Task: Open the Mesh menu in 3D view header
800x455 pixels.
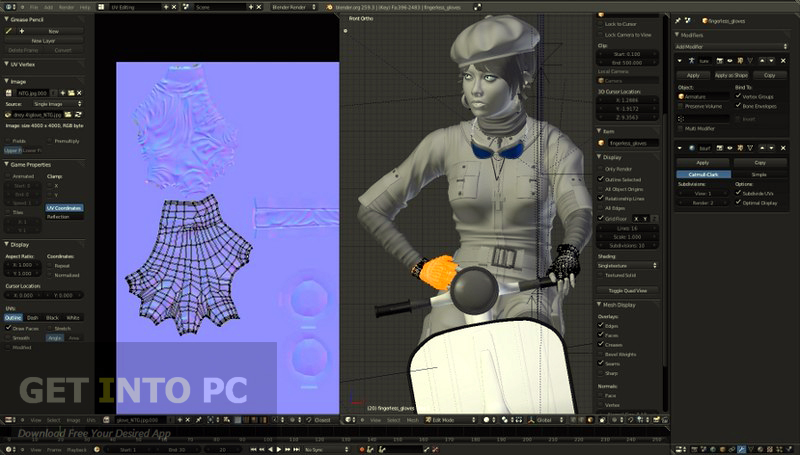Action: tap(412, 420)
